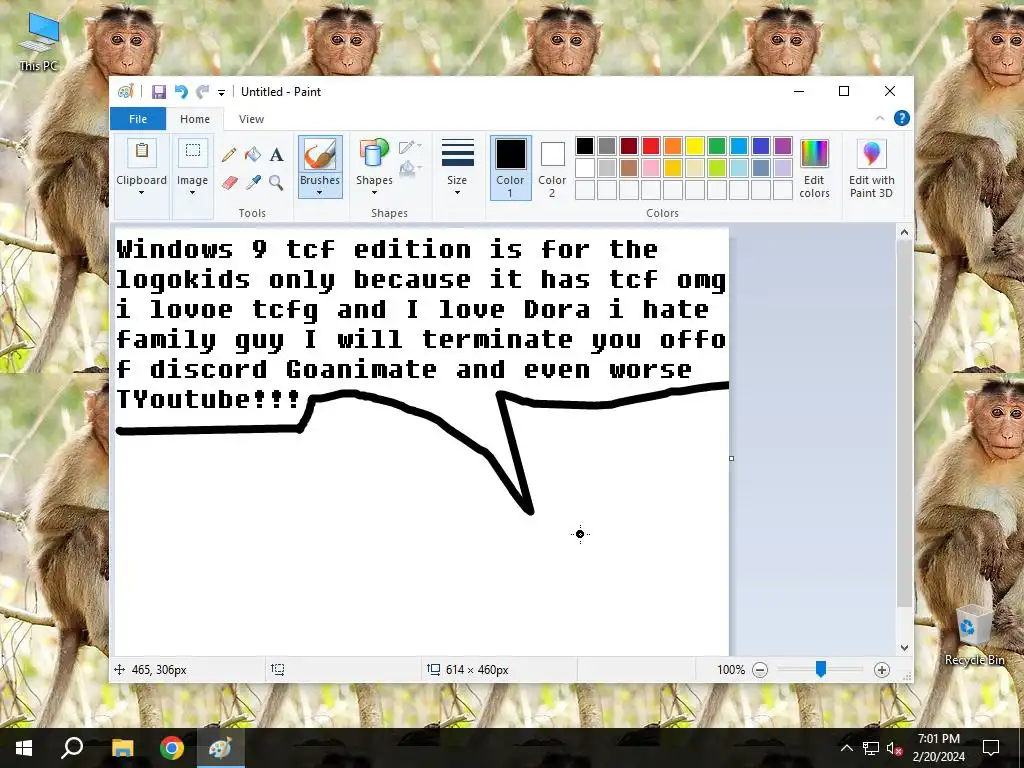Viewport: 1024px width, 768px height.
Task: Expand the Shapes dropdown arrow
Action: pos(374,193)
